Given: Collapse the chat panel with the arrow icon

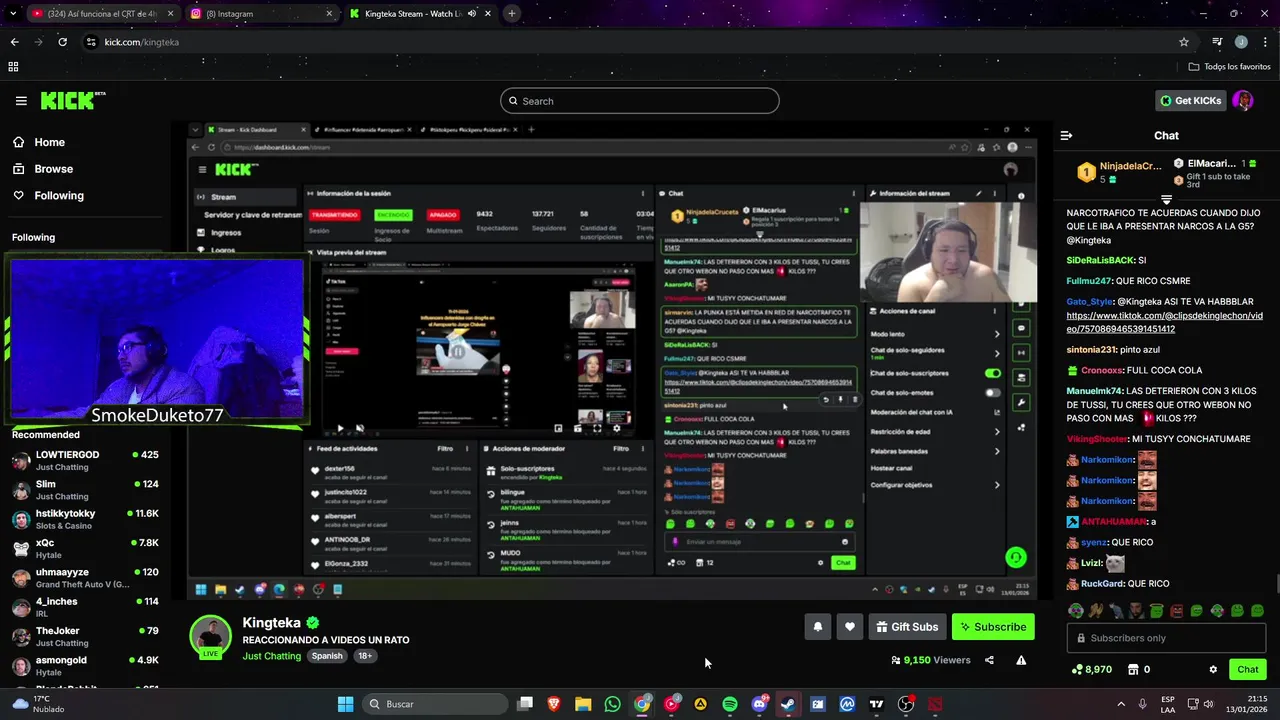Looking at the screenshot, I should [1066, 135].
